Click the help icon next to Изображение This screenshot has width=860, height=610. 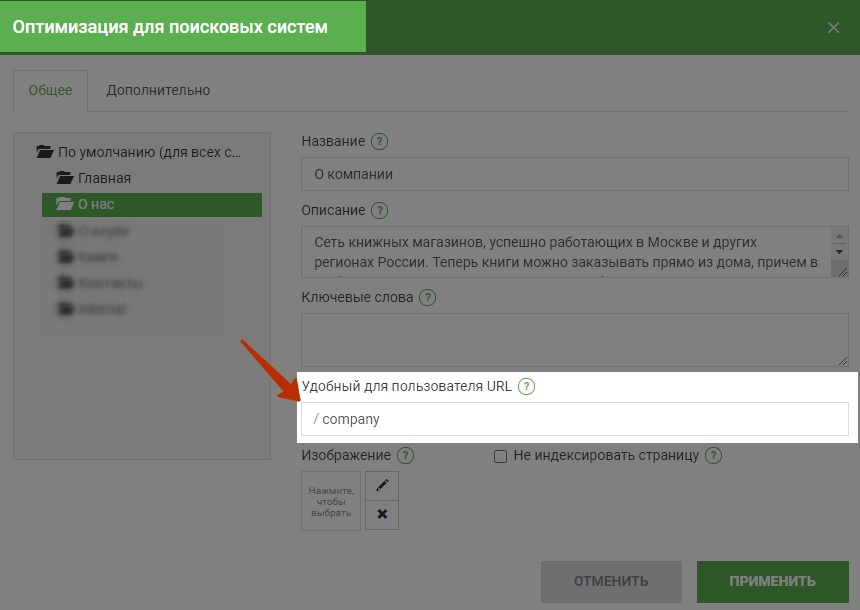click(405, 455)
